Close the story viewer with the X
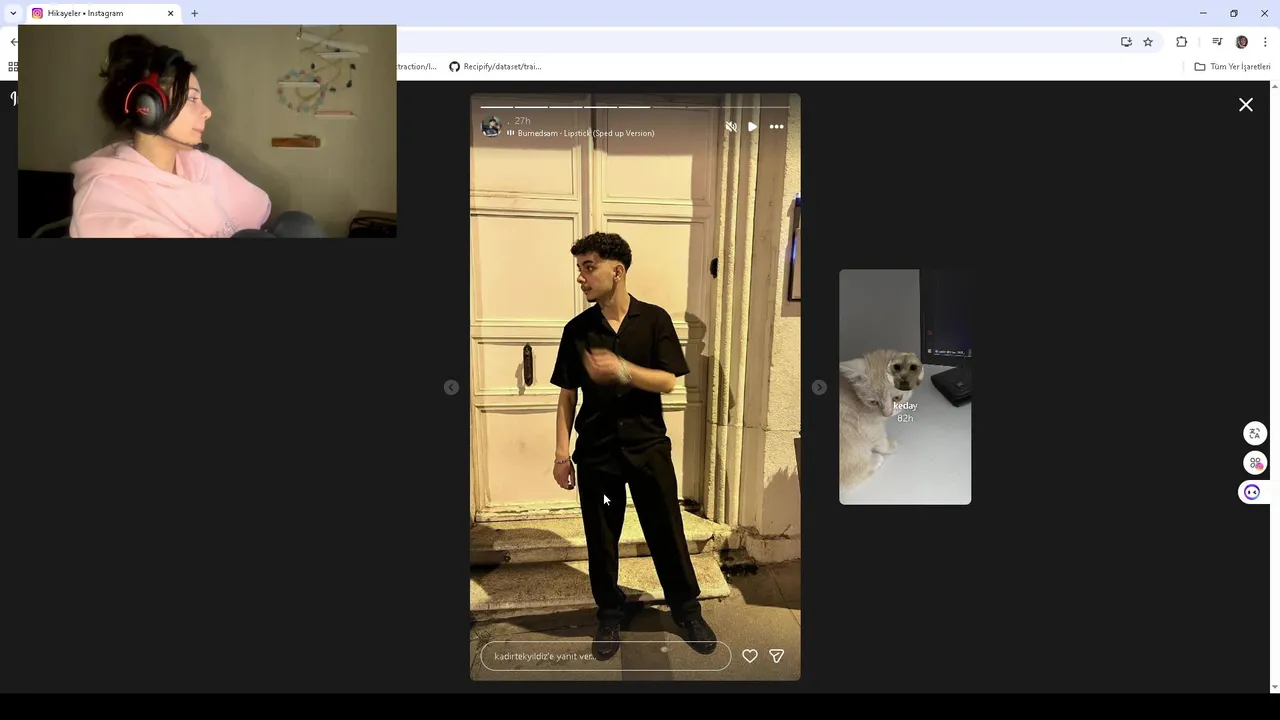Image resolution: width=1280 pixels, height=720 pixels. tap(1246, 105)
